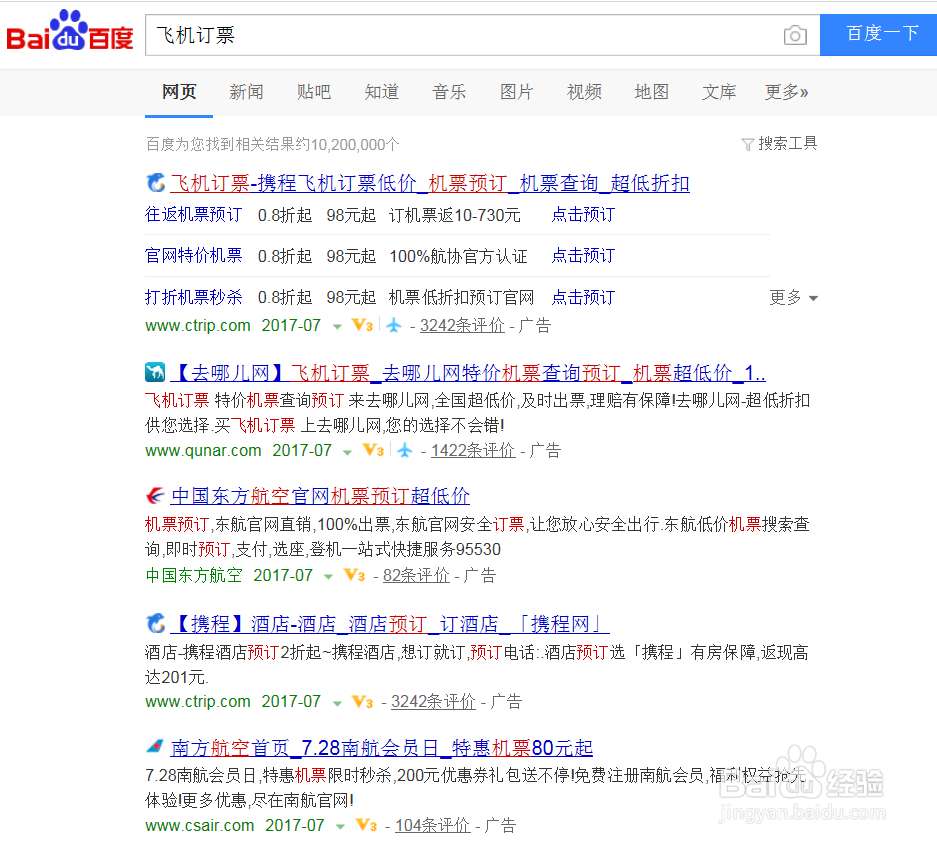Select the 网页 tab
The height and width of the screenshot is (845, 937).
tap(179, 91)
